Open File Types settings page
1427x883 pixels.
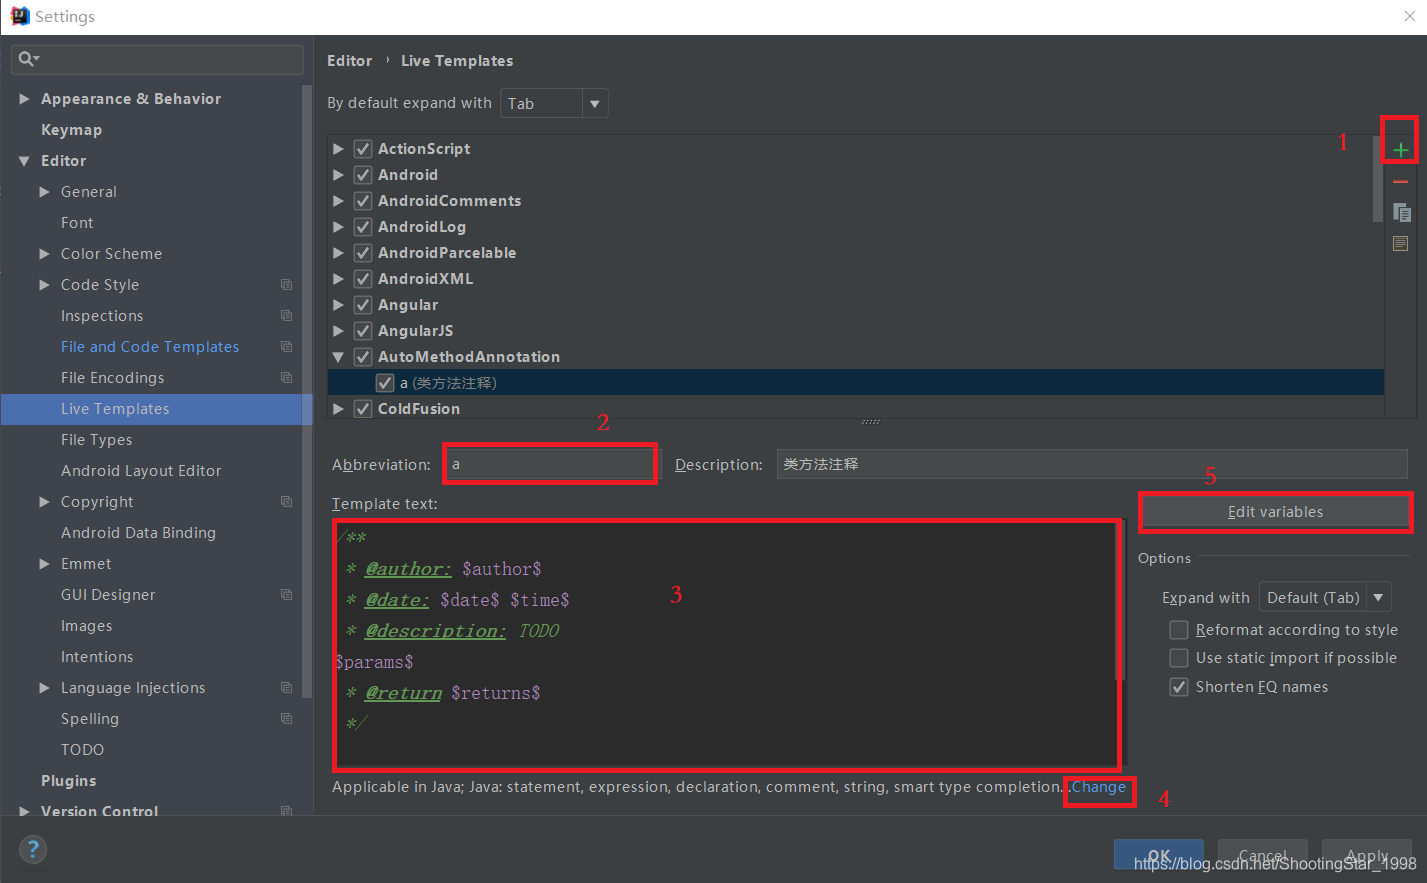coord(96,440)
